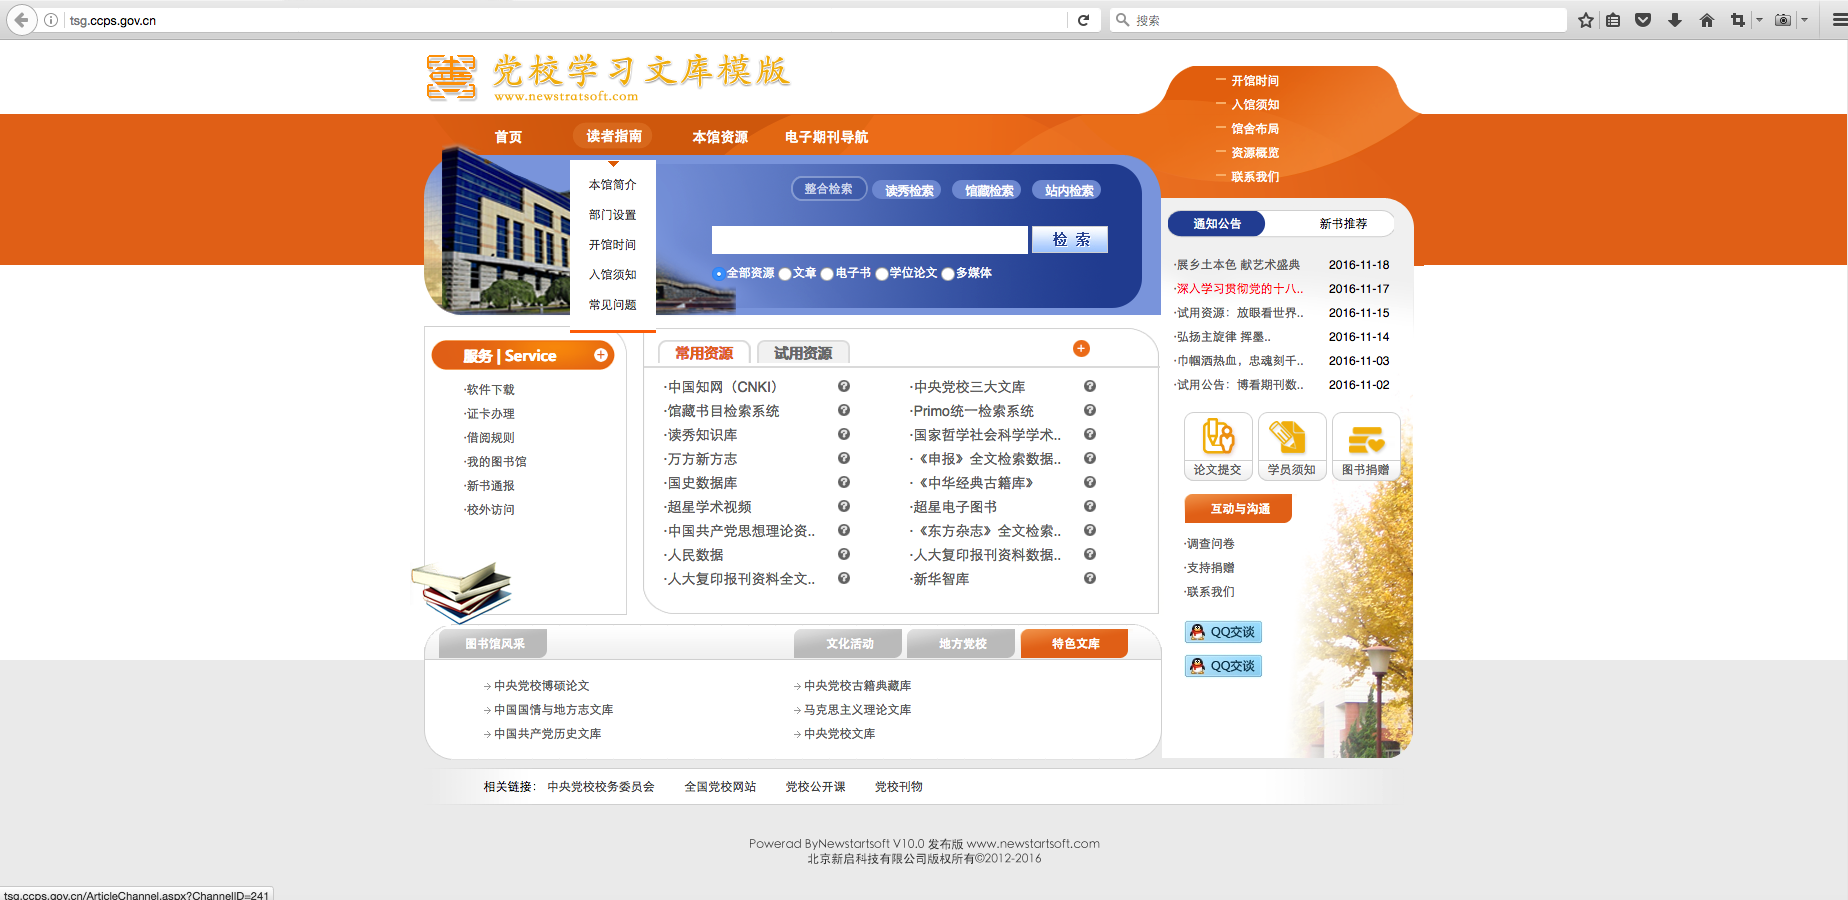Click the browser back arrow button
The height and width of the screenshot is (900, 1848).
coord(21,20)
